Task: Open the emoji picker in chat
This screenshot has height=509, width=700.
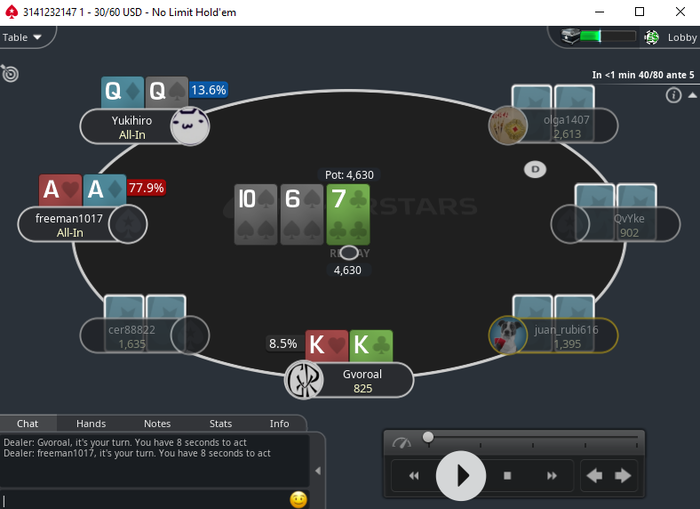Action: click(298, 499)
